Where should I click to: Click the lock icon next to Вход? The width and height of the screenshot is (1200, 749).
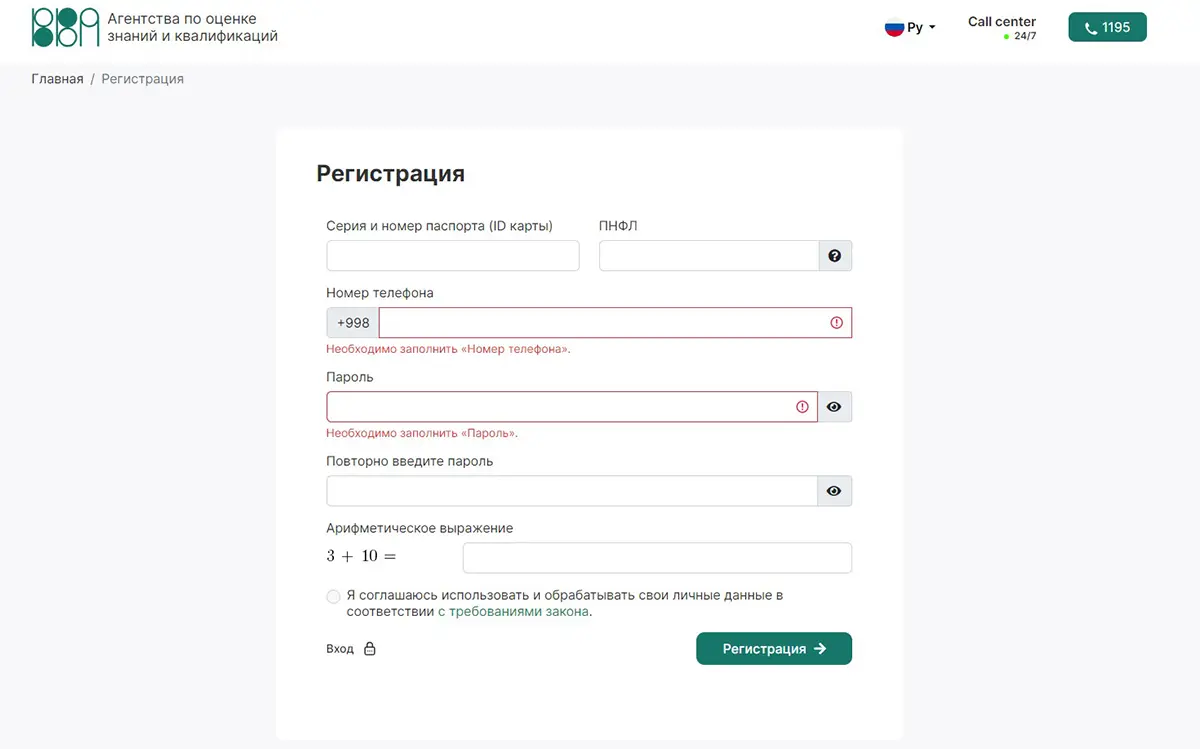click(x=369, y=649)
